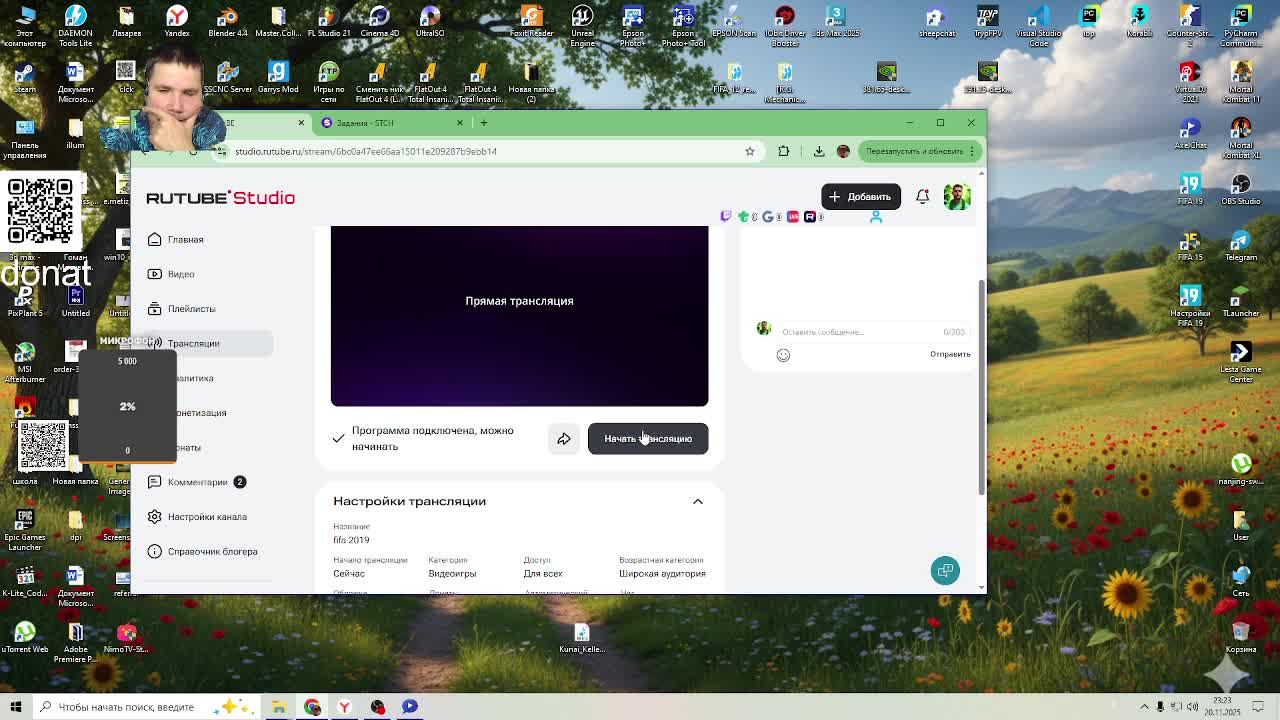Select Cinema 4D desktop icon
The width and height of the screenshot is (1280, 720).
coord(379,22)
